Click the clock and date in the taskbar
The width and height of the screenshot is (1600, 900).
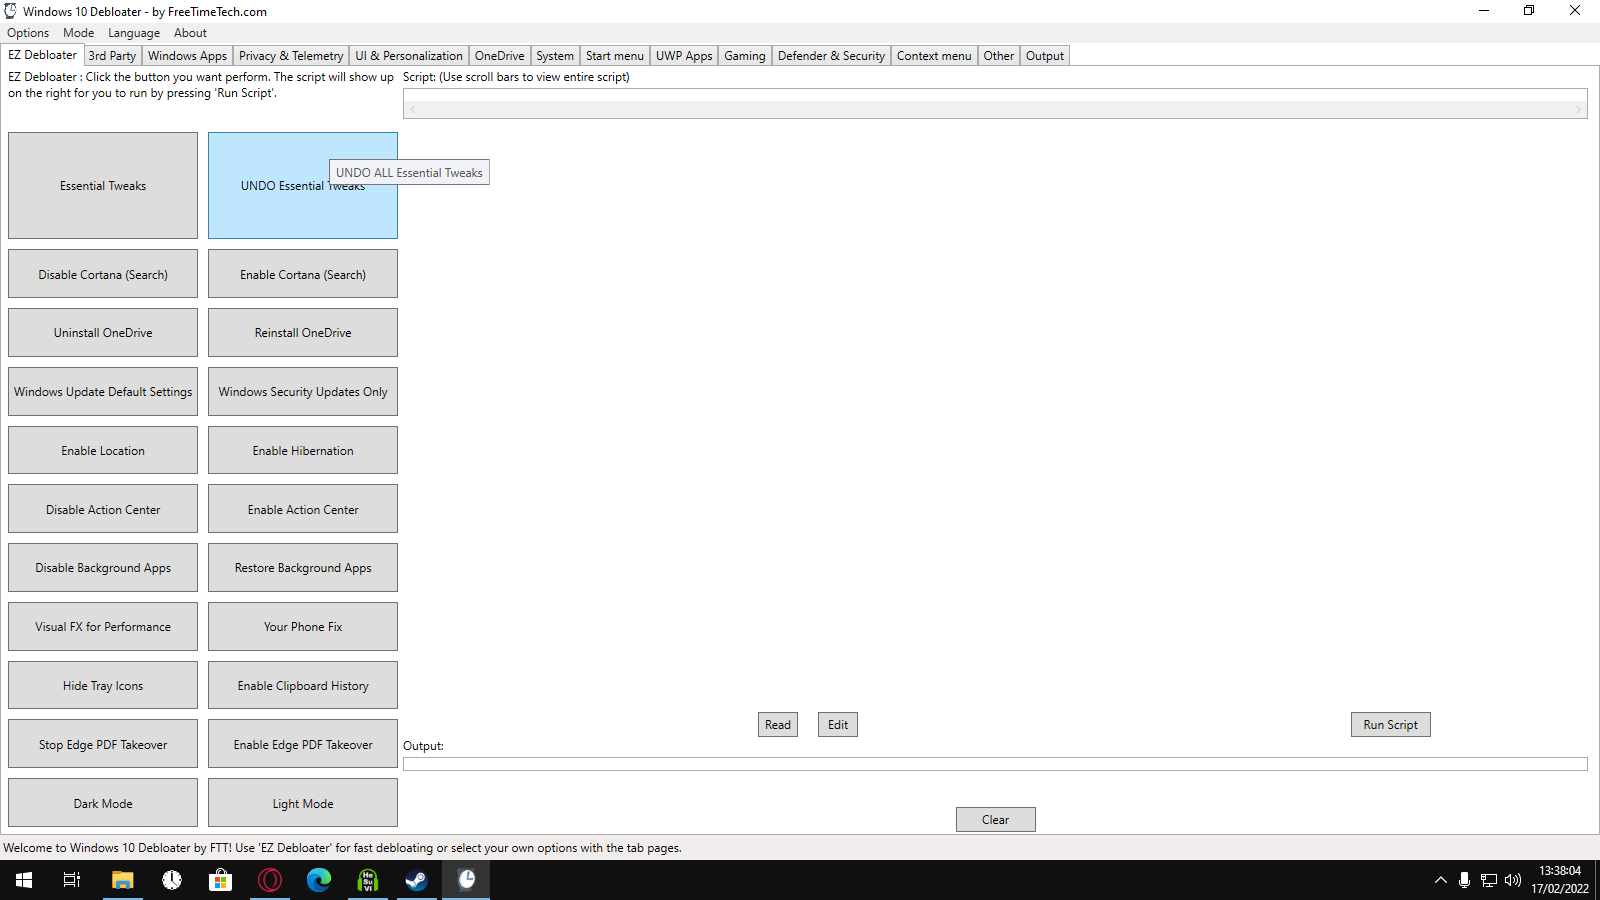(x=1560, y=880)
